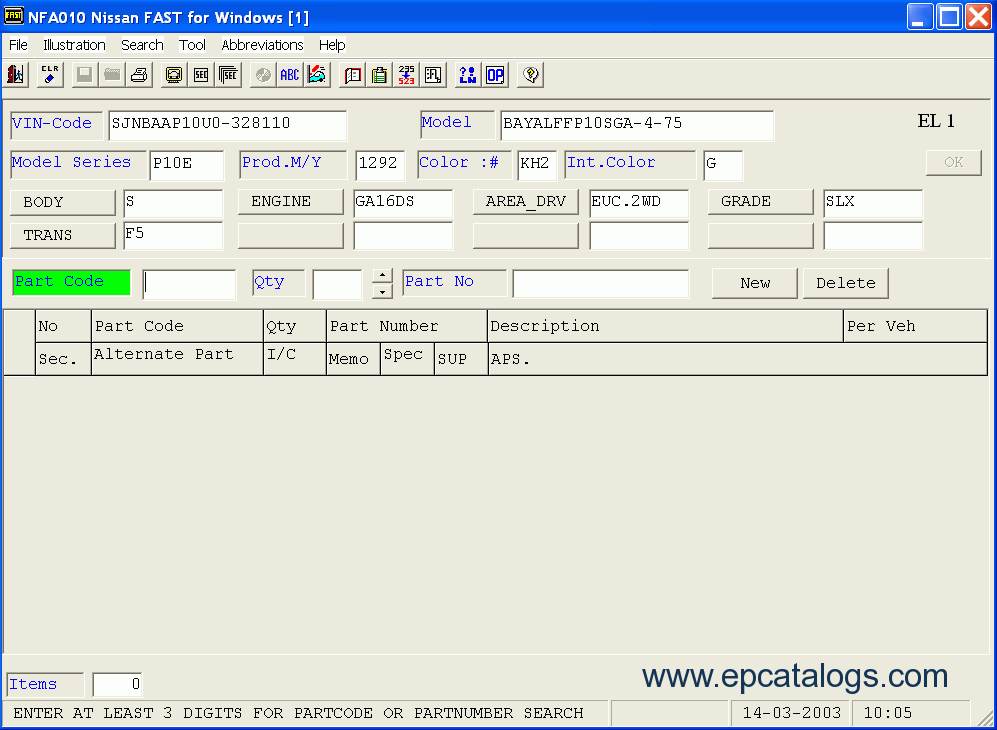This screenshot has height=730, width=997.
Task: Decrease Qty with the down arrow
Action: click(x=382, y=292)
